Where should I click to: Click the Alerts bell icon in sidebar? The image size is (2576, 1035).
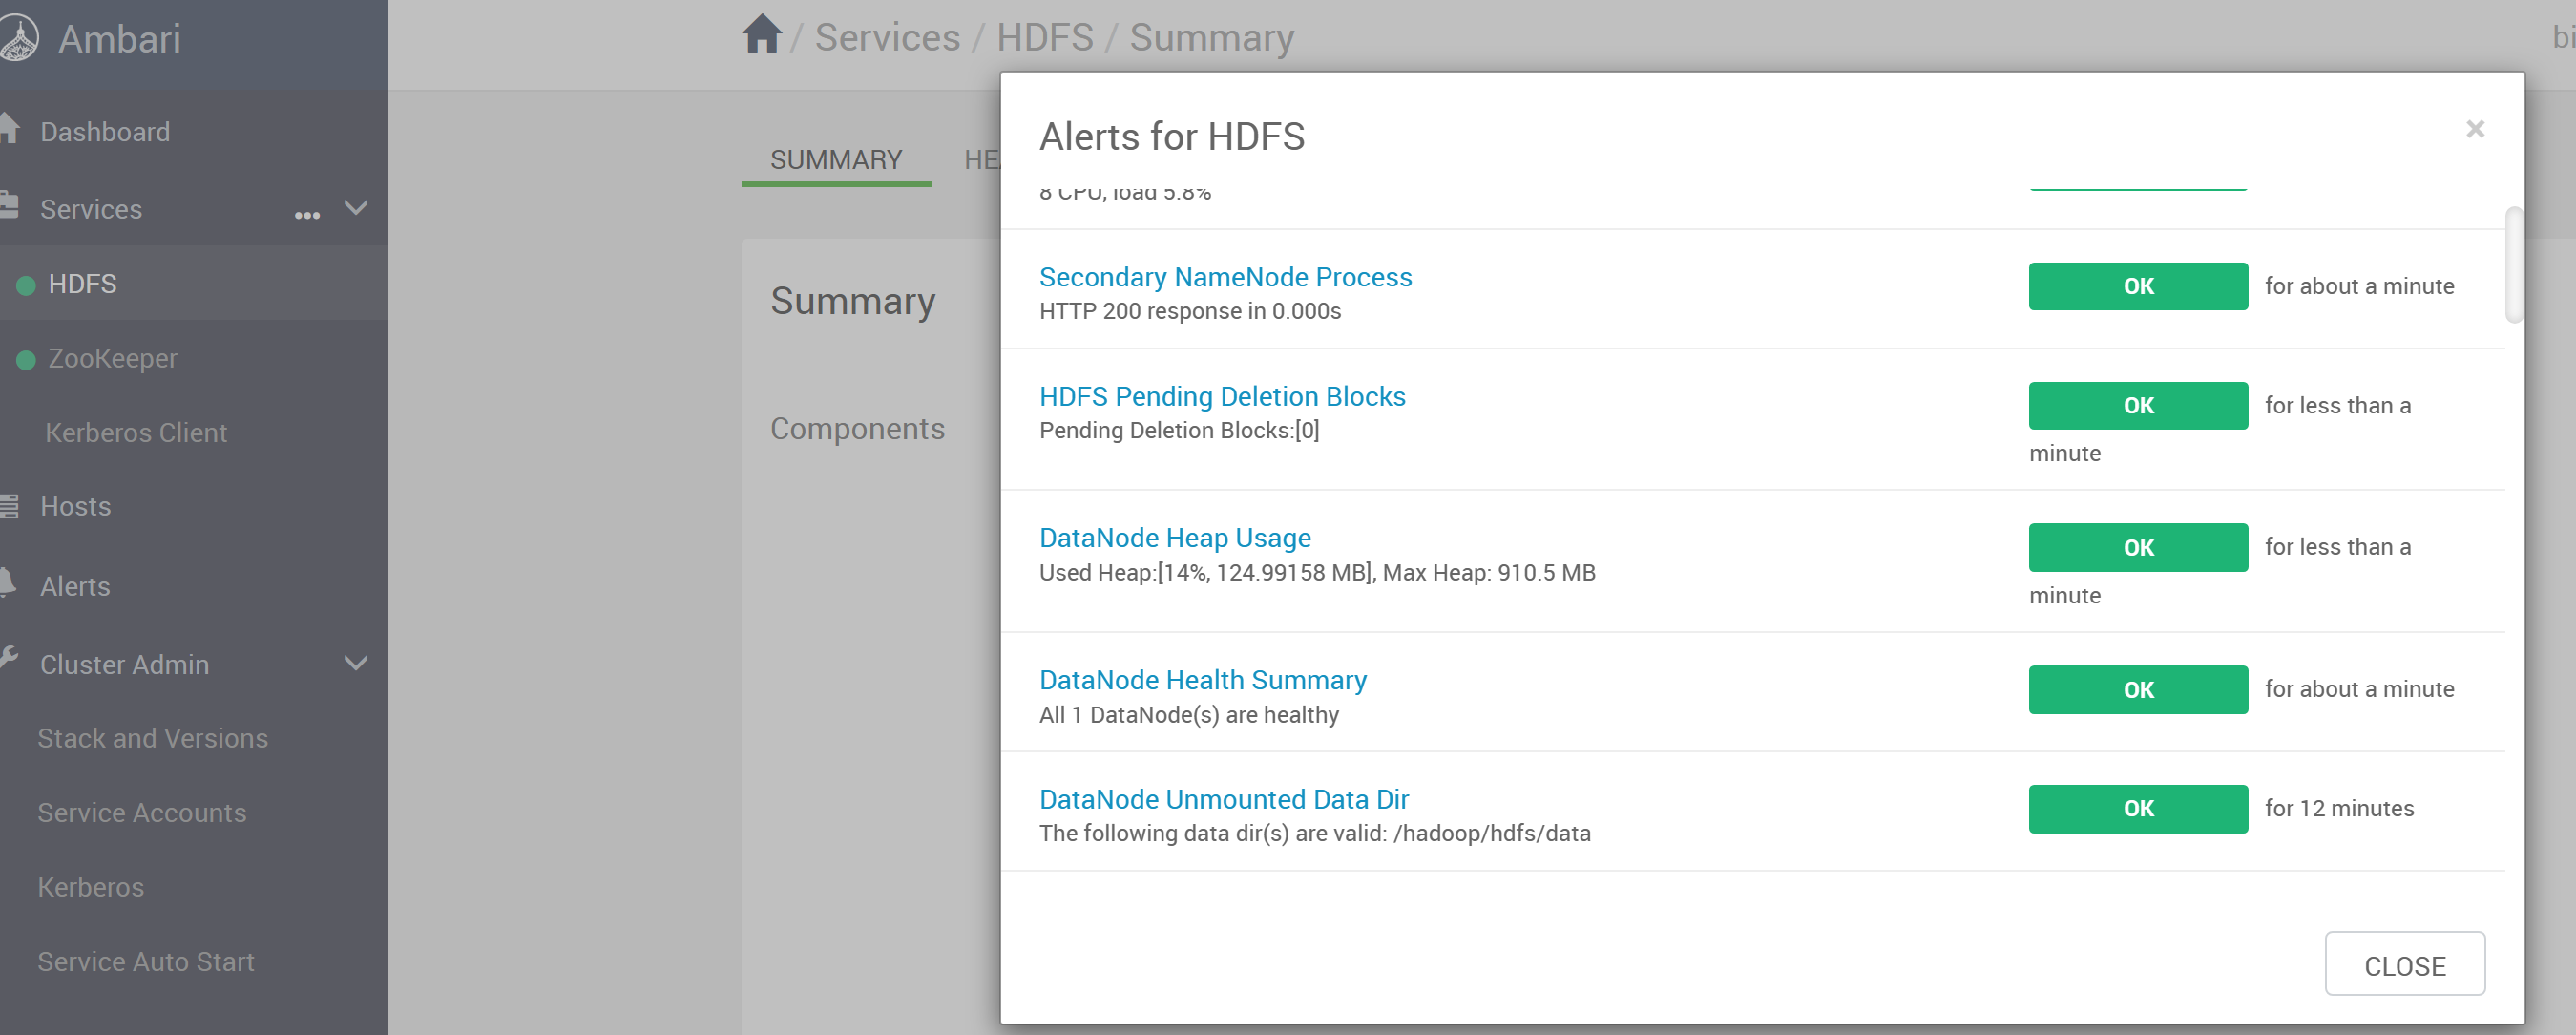(x=8, y=583)
